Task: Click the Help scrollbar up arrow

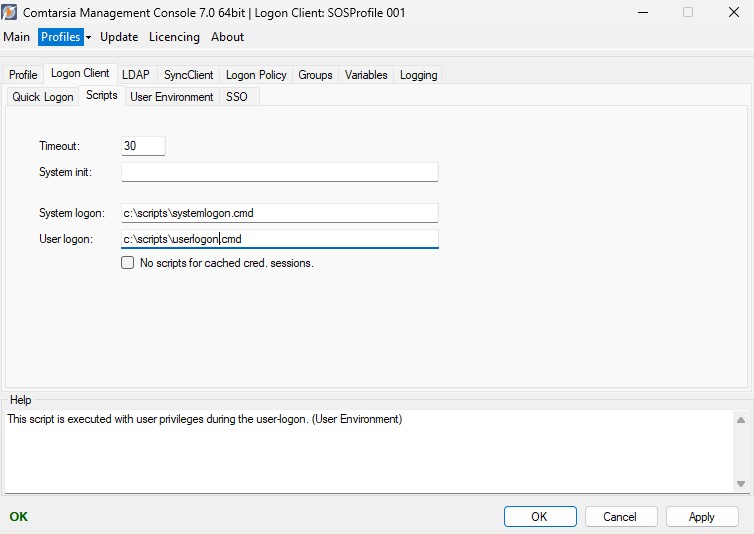Action: tap(741, 420)
